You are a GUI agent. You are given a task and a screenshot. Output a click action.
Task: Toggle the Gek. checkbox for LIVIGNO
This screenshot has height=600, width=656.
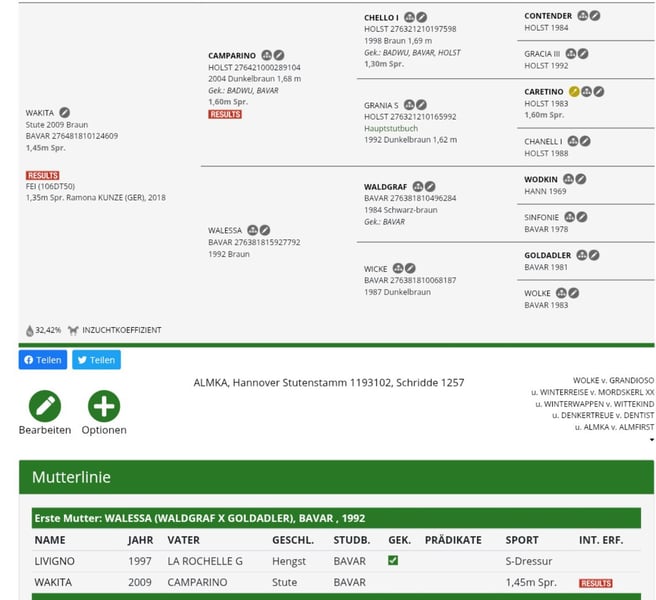(393, 561)
